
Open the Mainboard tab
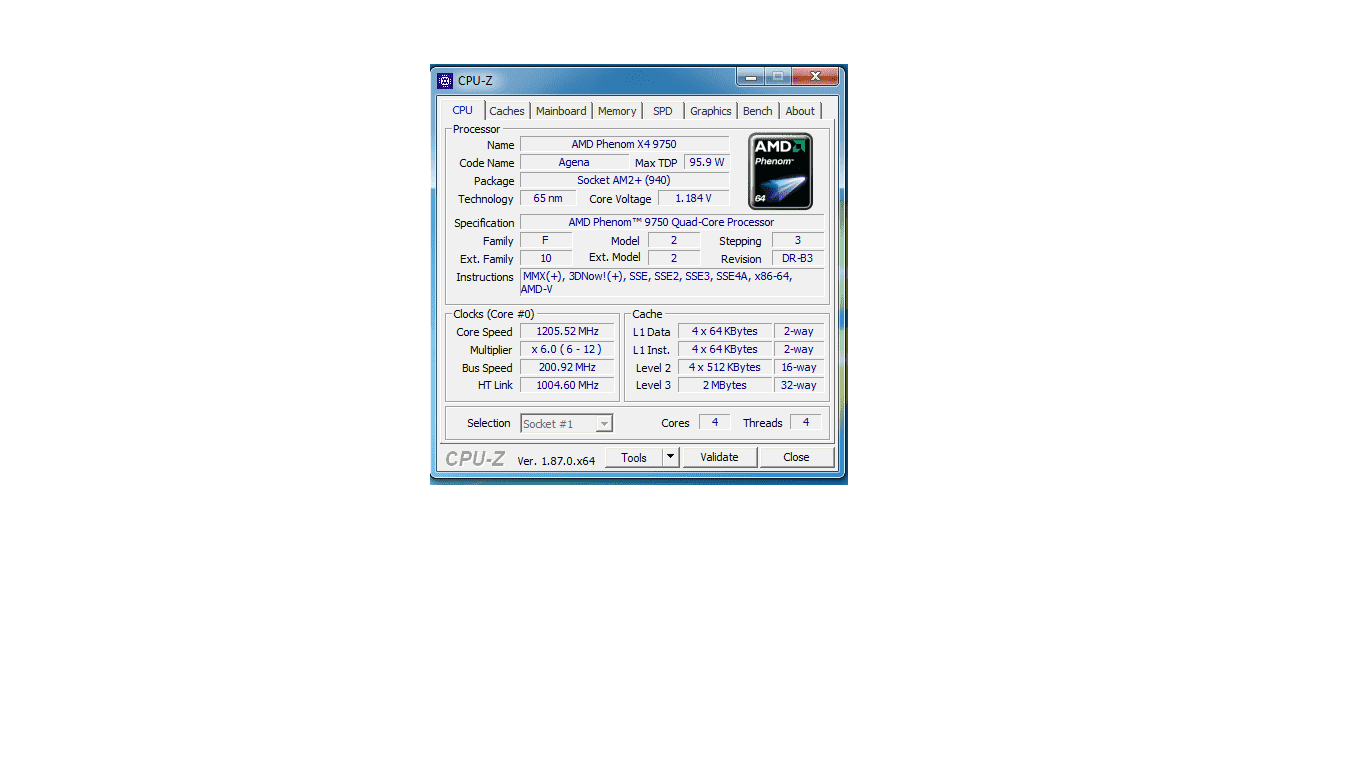pyautogui.click(x=561, y=111)
